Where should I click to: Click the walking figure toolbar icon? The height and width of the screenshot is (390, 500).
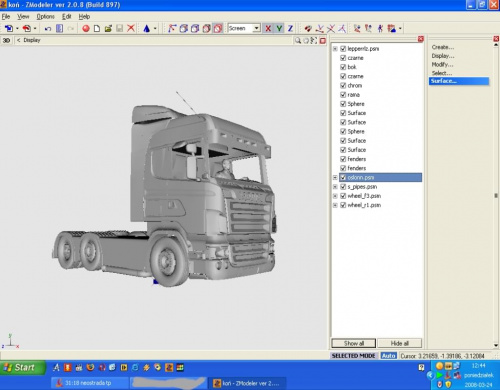point(380,29)
